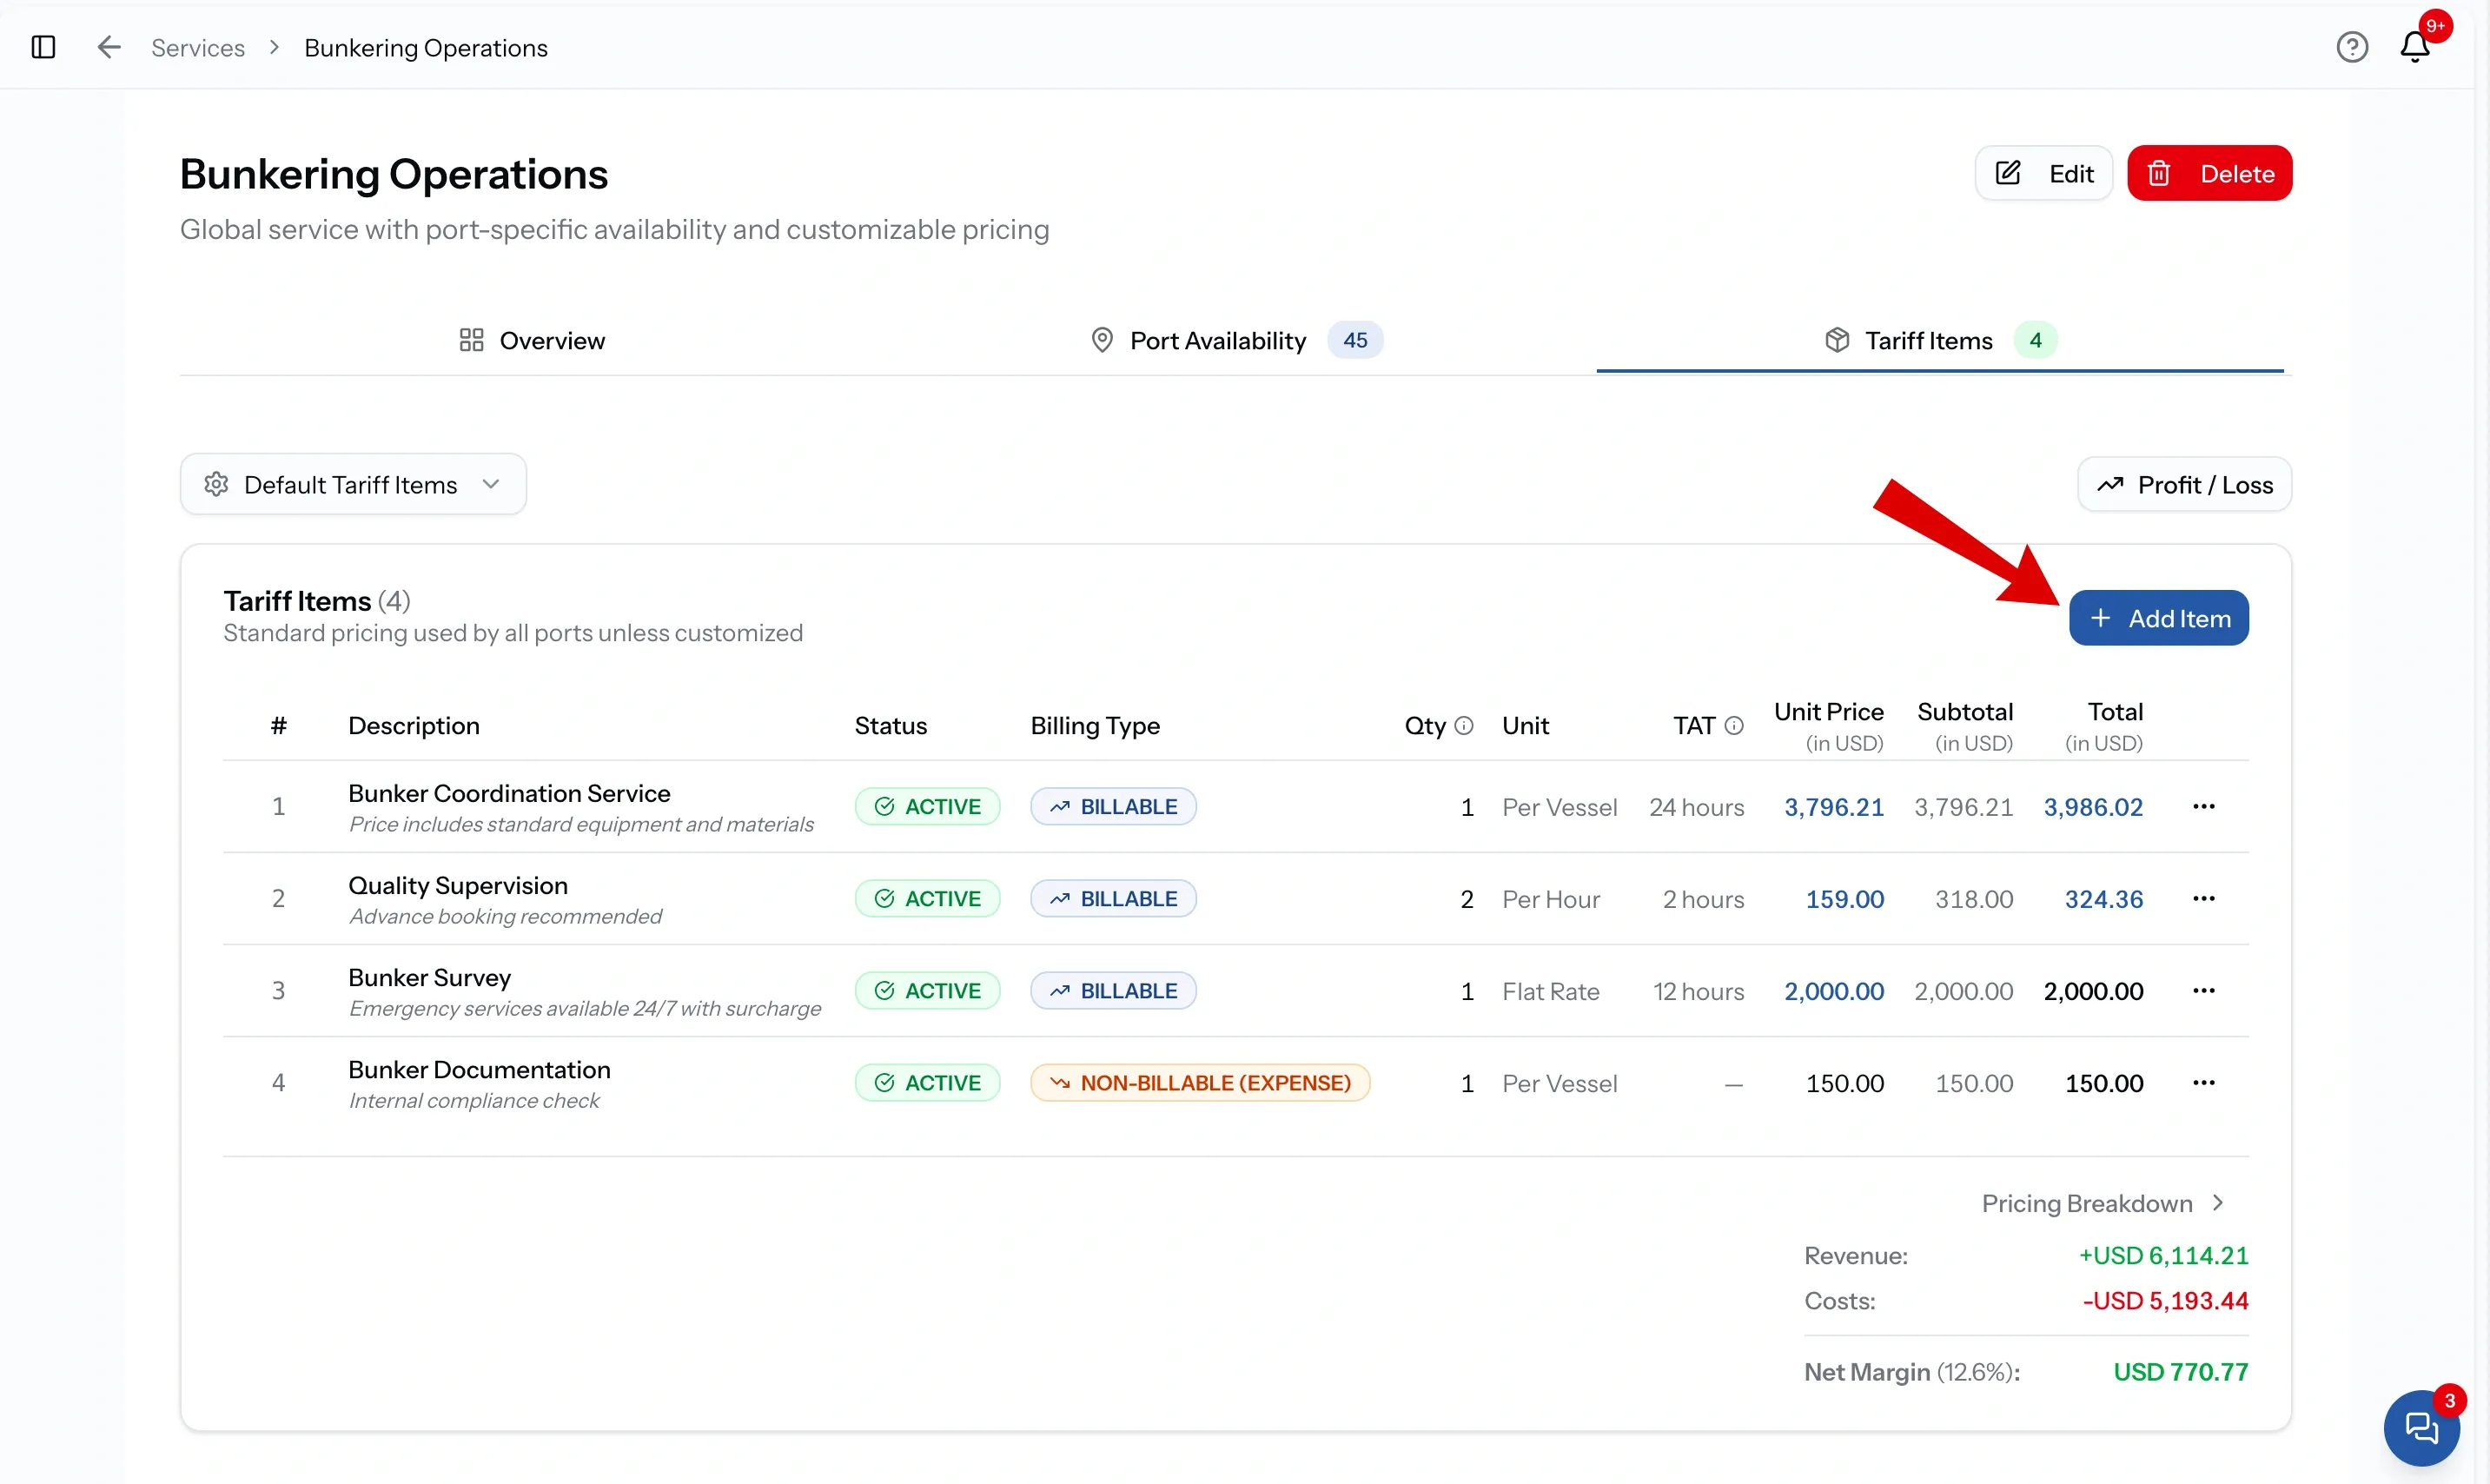Click the TAT info icon
This screenshot has width=2490, height=1484.
pyautogui.click(x=1734, y=726)
